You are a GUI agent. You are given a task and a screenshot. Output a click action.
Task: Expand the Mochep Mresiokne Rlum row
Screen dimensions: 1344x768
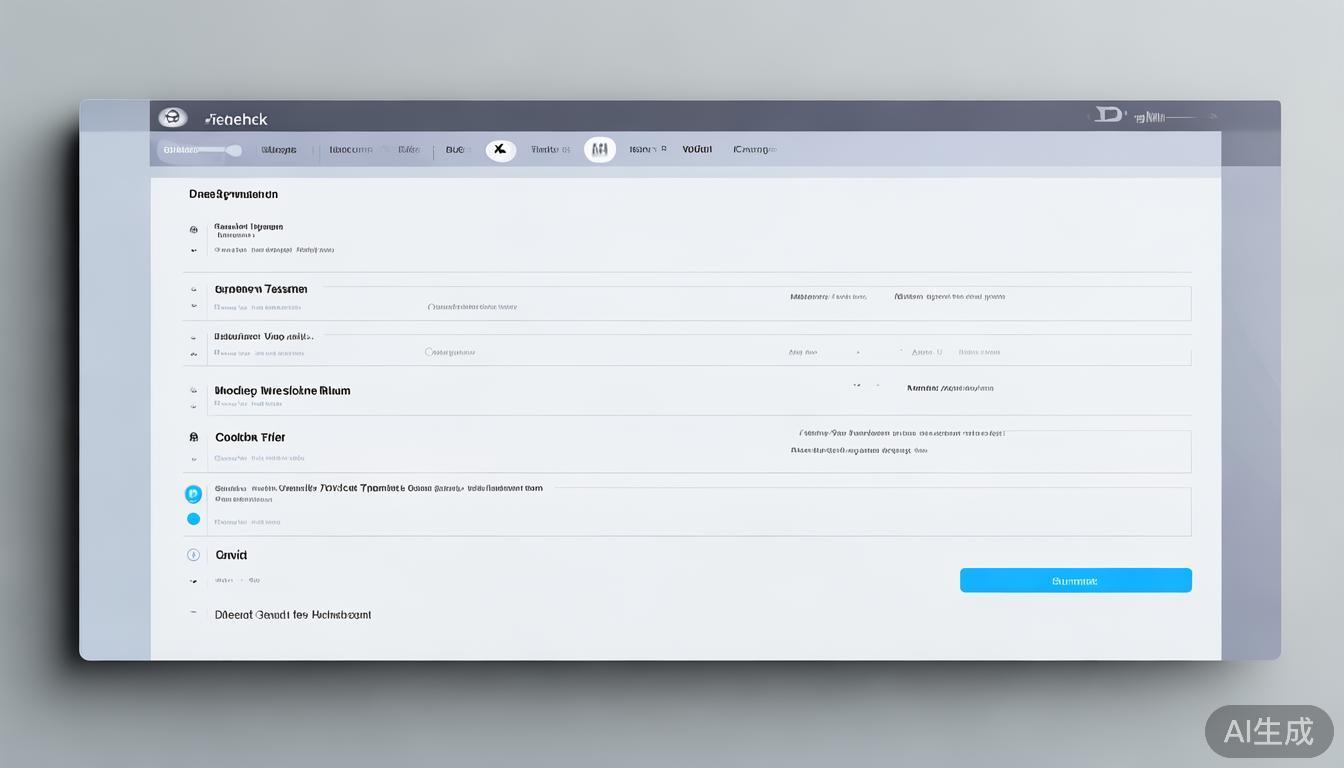193,391
